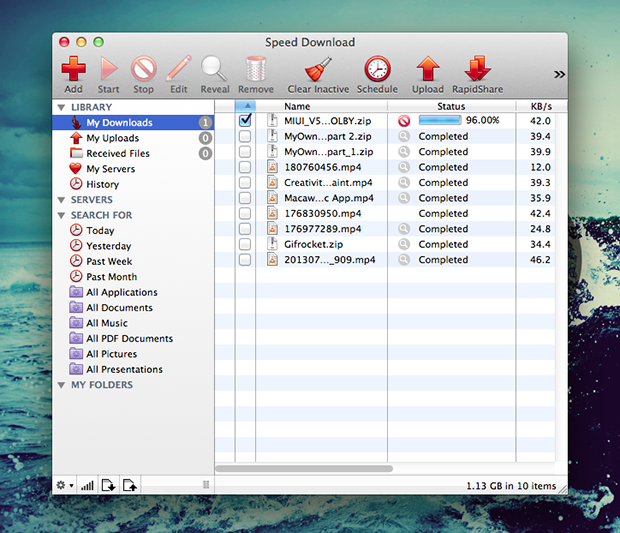Stop the MIUI_V5 download via red icon

point(404,121)
